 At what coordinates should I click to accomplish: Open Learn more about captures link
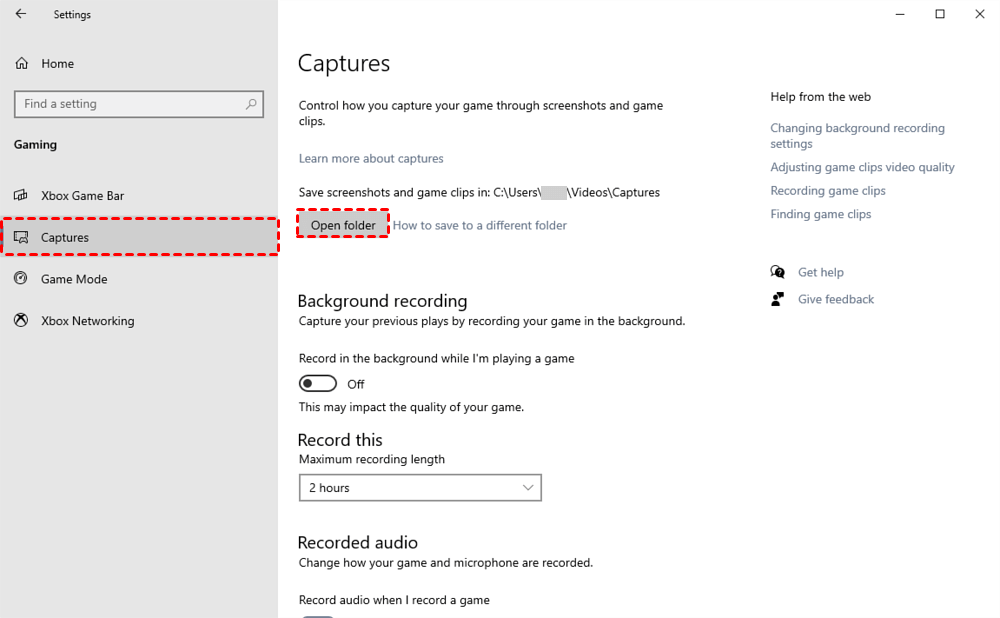coord(371,158)
